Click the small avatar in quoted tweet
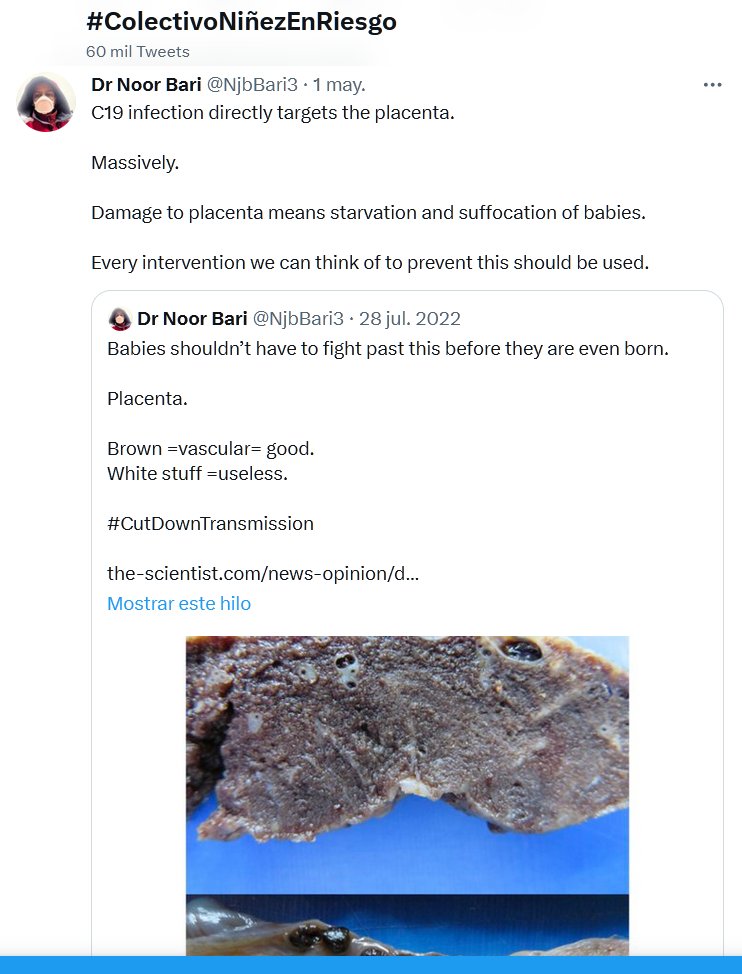Screen dimensions: 742x974 click(120, 319)
